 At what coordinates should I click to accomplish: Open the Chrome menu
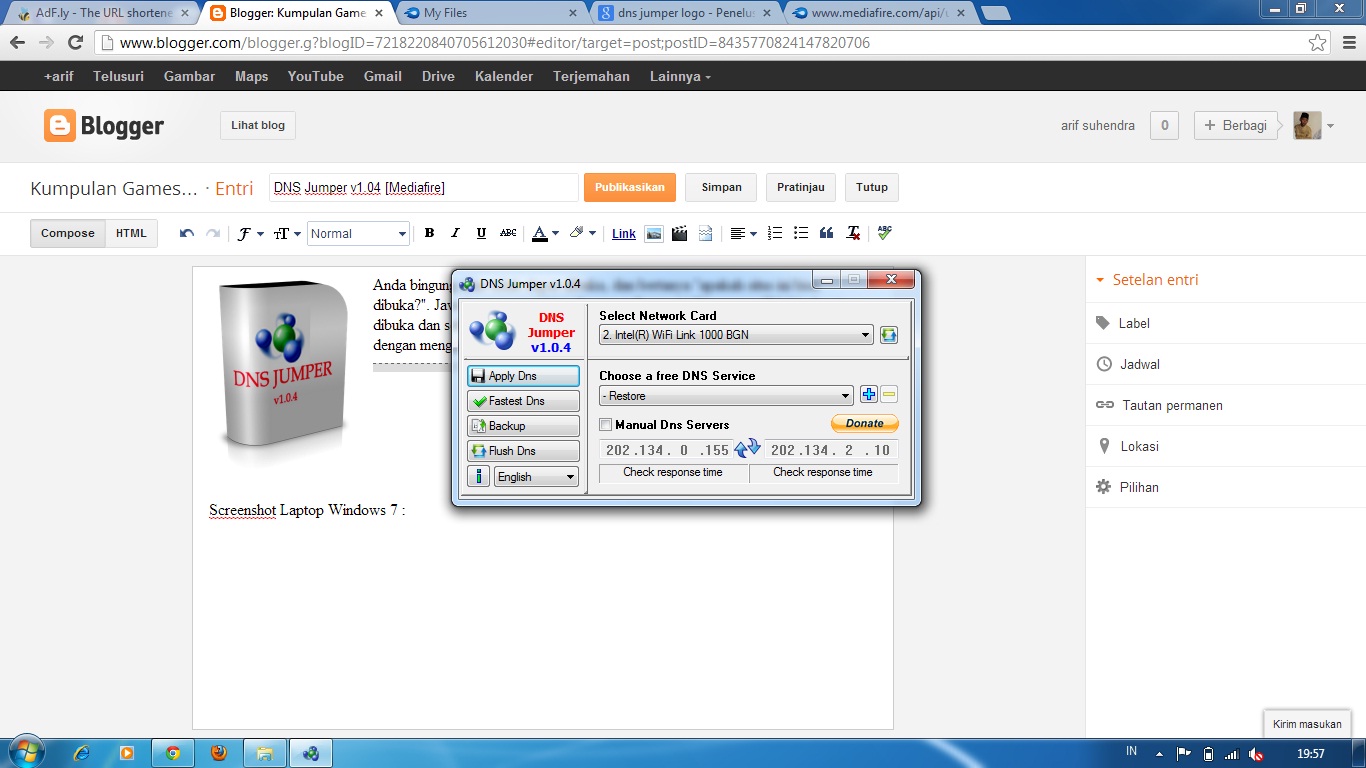[1349, 43]
